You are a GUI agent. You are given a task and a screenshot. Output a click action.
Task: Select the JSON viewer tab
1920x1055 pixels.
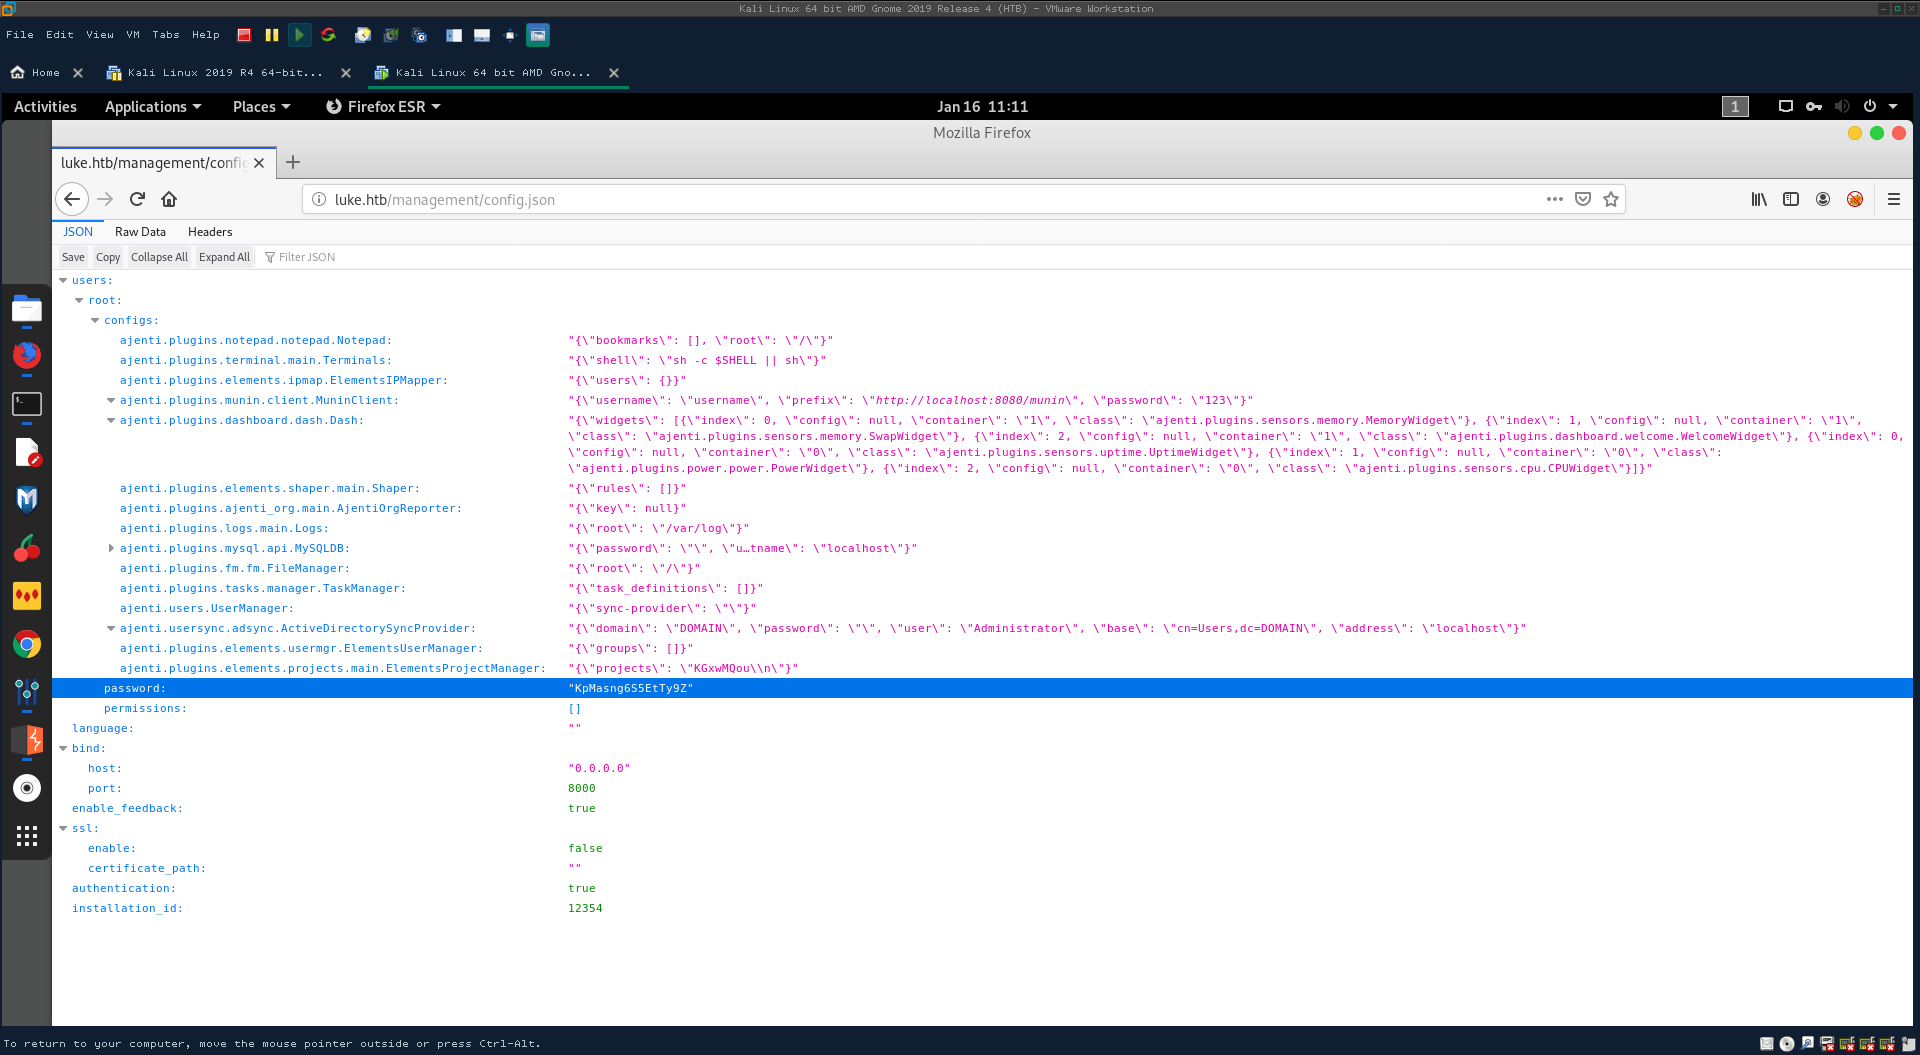click(78, 232)
